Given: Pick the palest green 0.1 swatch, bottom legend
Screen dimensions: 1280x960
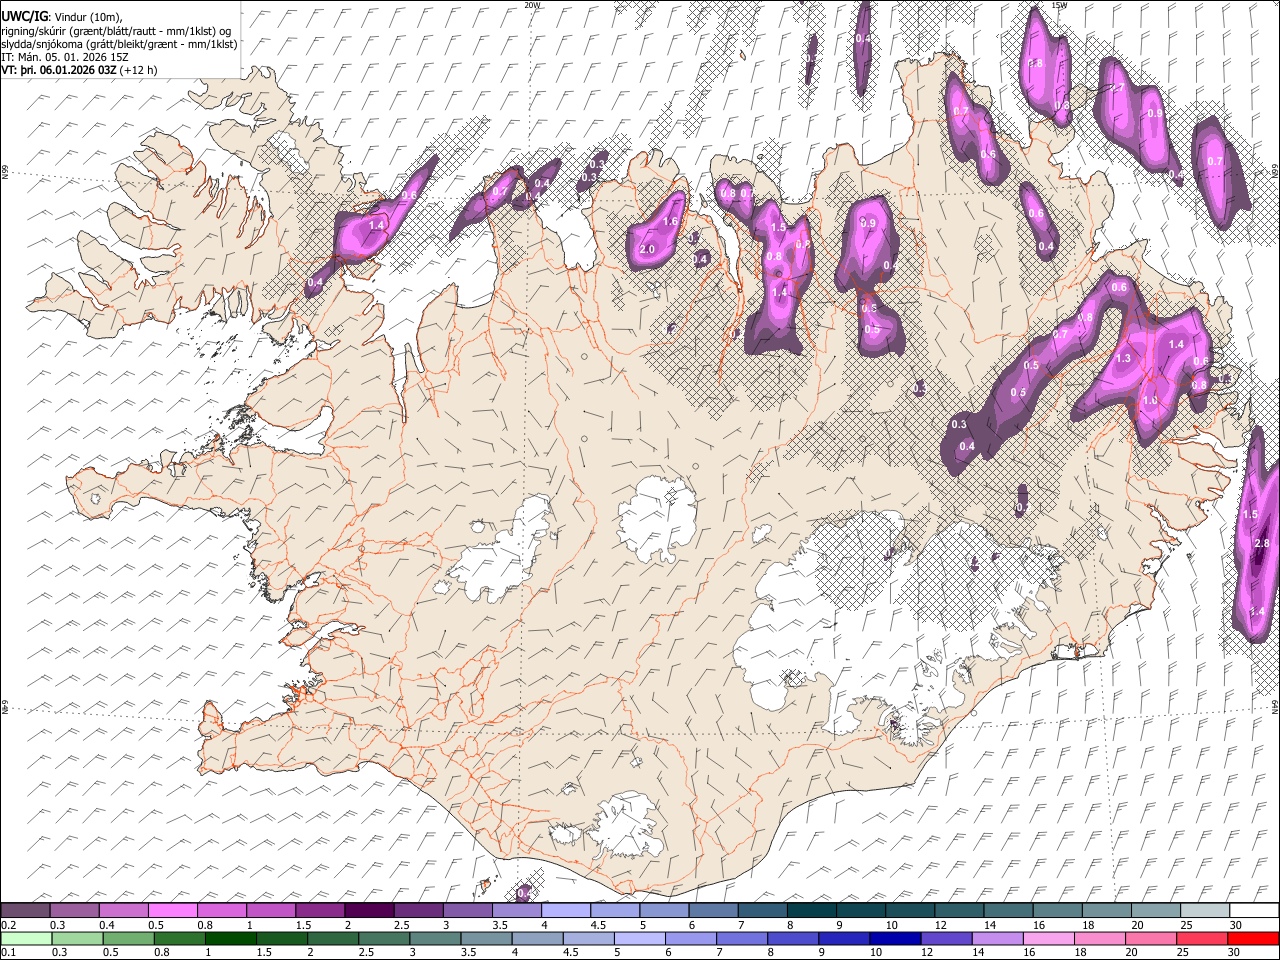Looking at the screenshot, I should click(26, 938).
